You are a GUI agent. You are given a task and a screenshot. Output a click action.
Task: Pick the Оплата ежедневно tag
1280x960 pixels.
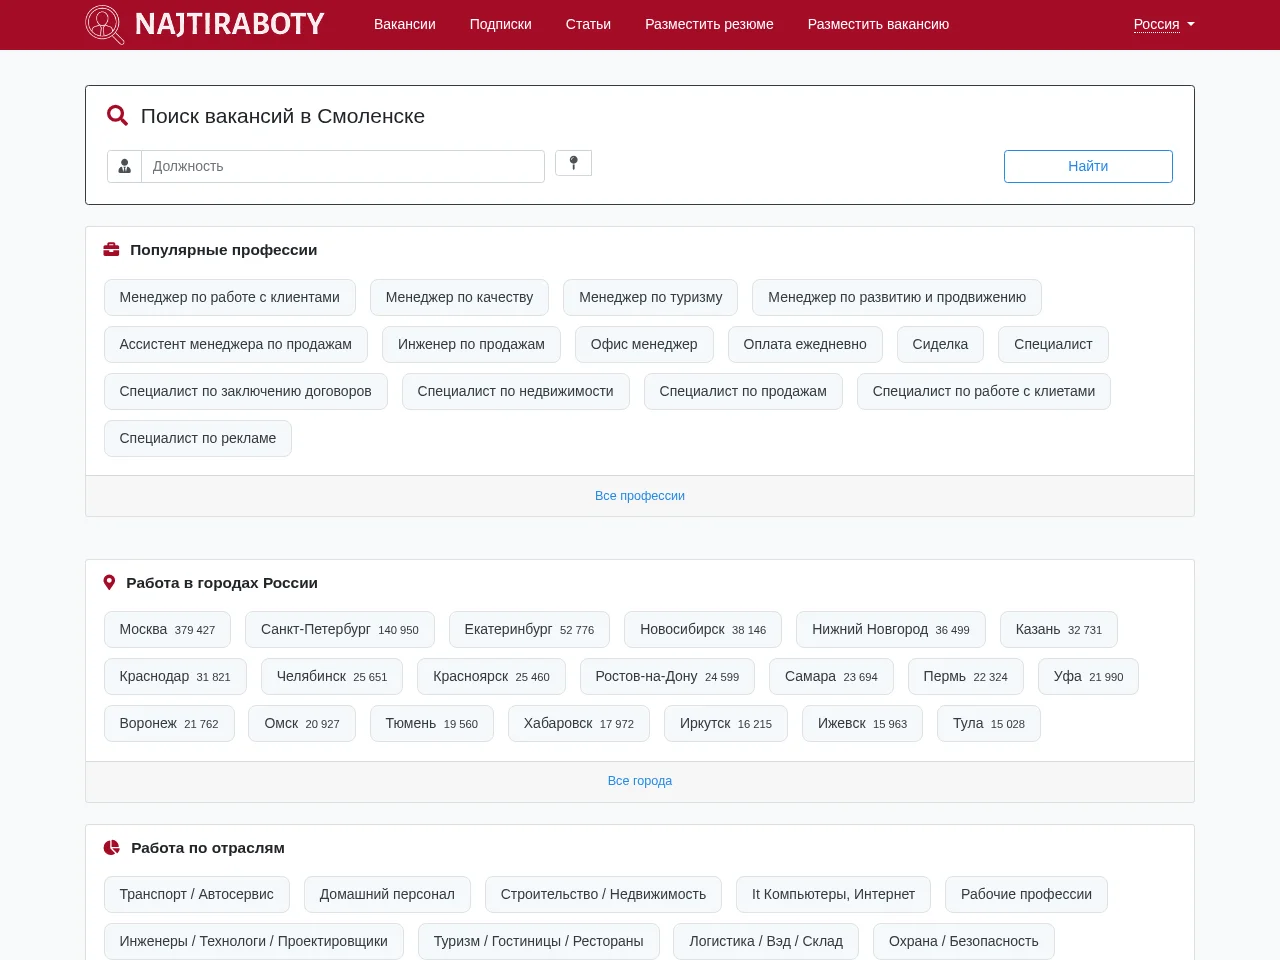point(805,344)
